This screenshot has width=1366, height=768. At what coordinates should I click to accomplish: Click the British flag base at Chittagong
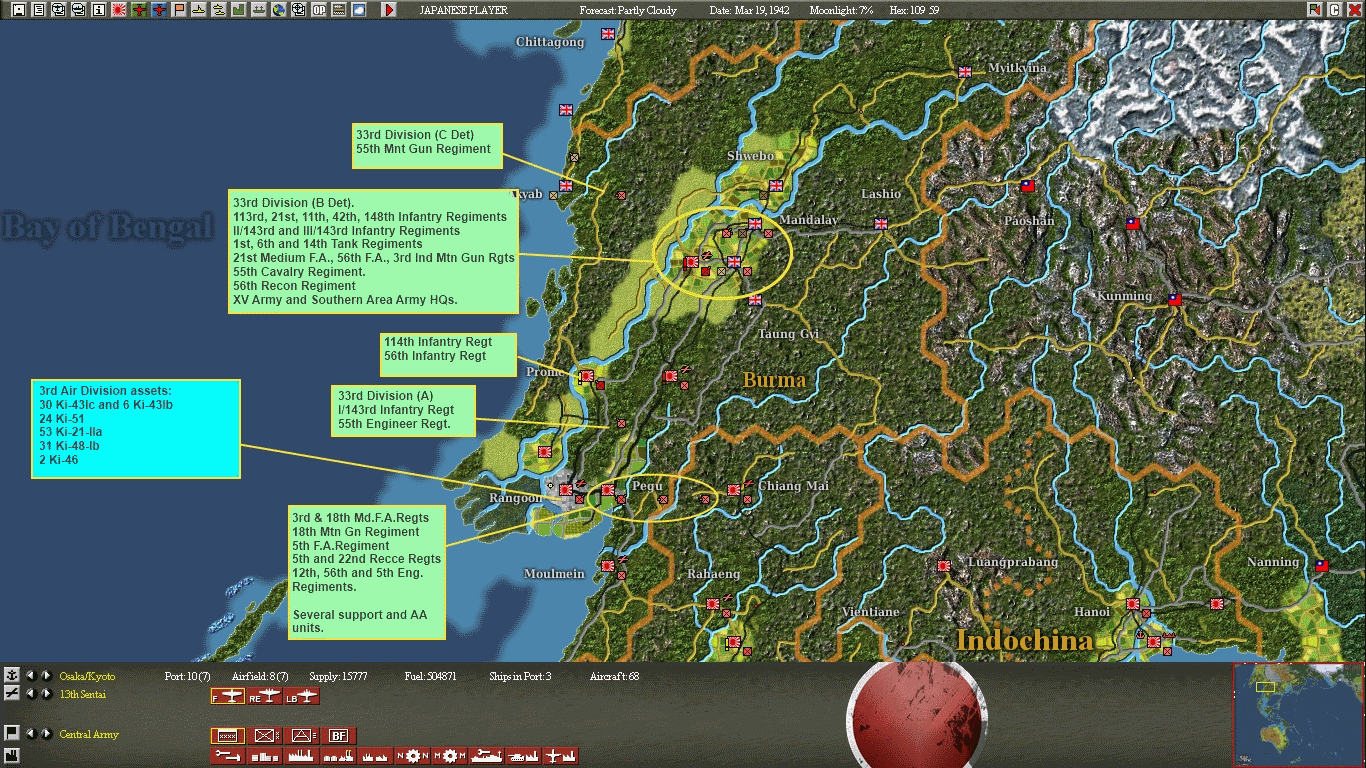(x=607, y=34)
